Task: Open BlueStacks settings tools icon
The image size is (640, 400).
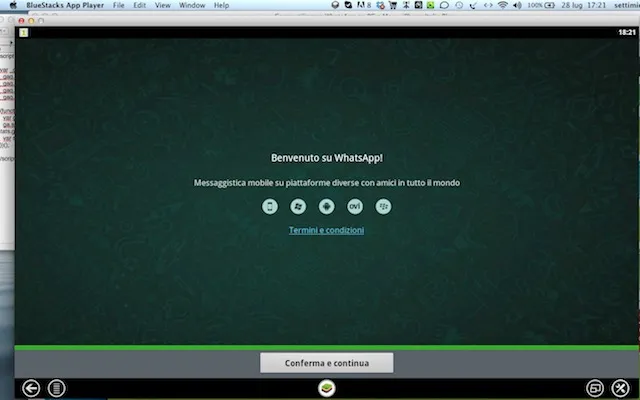Action: click(x=620, y=388)
